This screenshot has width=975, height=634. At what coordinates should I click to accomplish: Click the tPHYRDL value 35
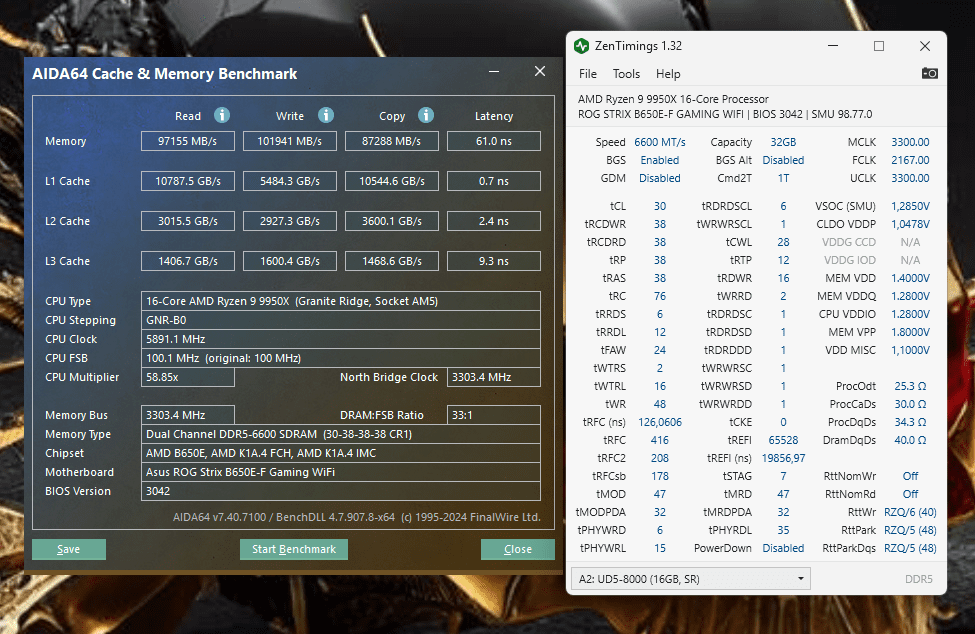(783, 531)
